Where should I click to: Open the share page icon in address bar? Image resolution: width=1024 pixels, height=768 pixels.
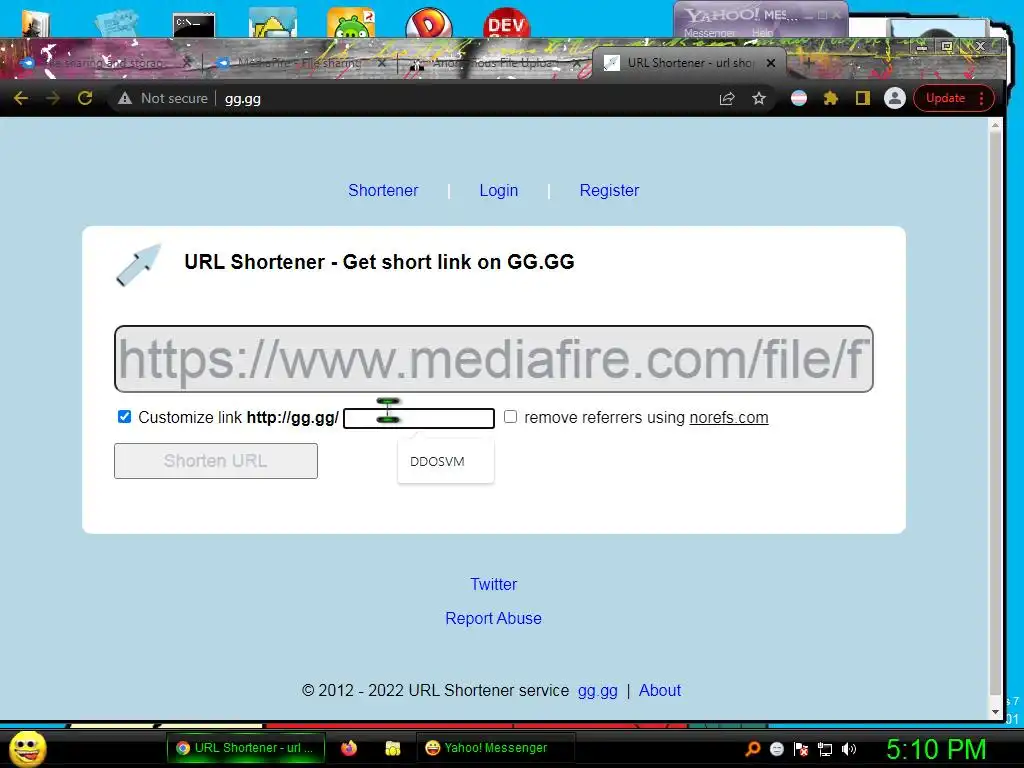pos(727,99)
